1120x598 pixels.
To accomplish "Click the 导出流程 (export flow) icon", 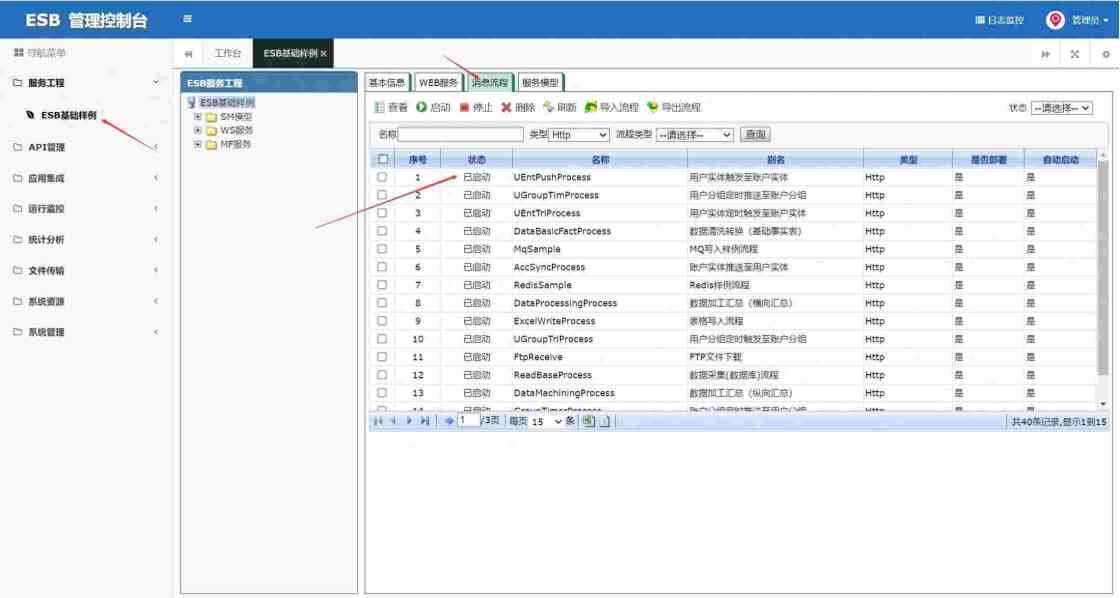I will pyautogui.click(x=652, y=107).
